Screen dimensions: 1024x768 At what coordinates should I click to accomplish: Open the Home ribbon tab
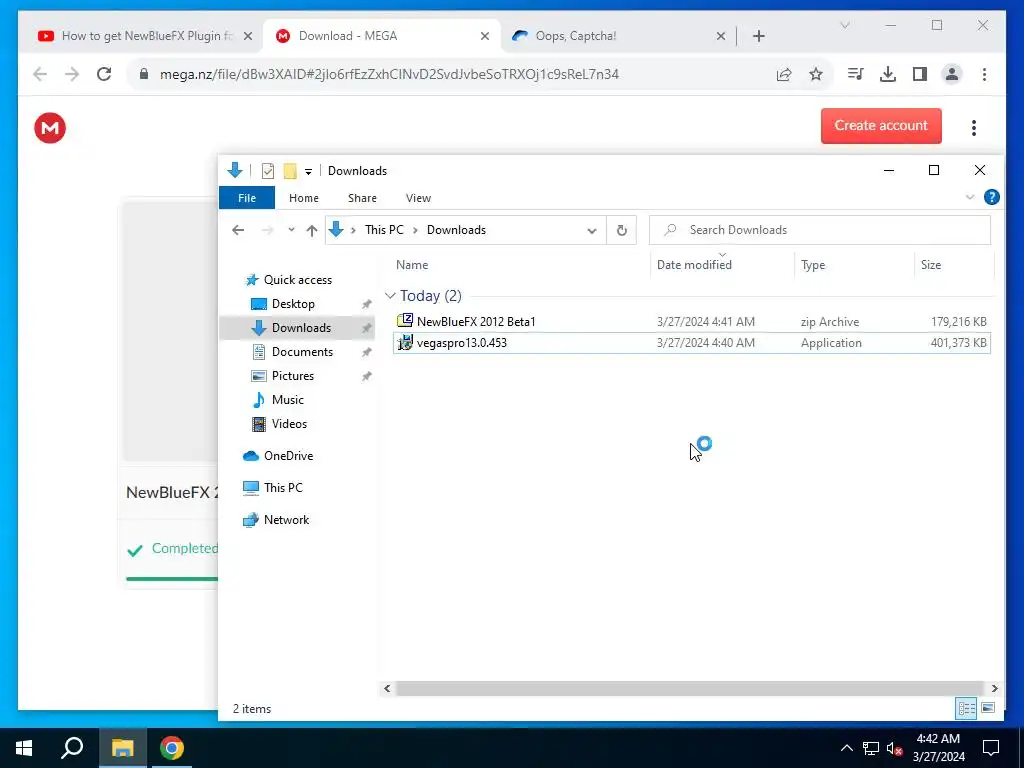[304, 198]
